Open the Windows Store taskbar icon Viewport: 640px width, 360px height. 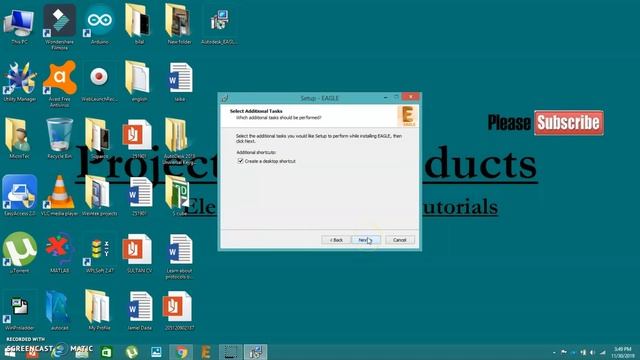(107, 352)
